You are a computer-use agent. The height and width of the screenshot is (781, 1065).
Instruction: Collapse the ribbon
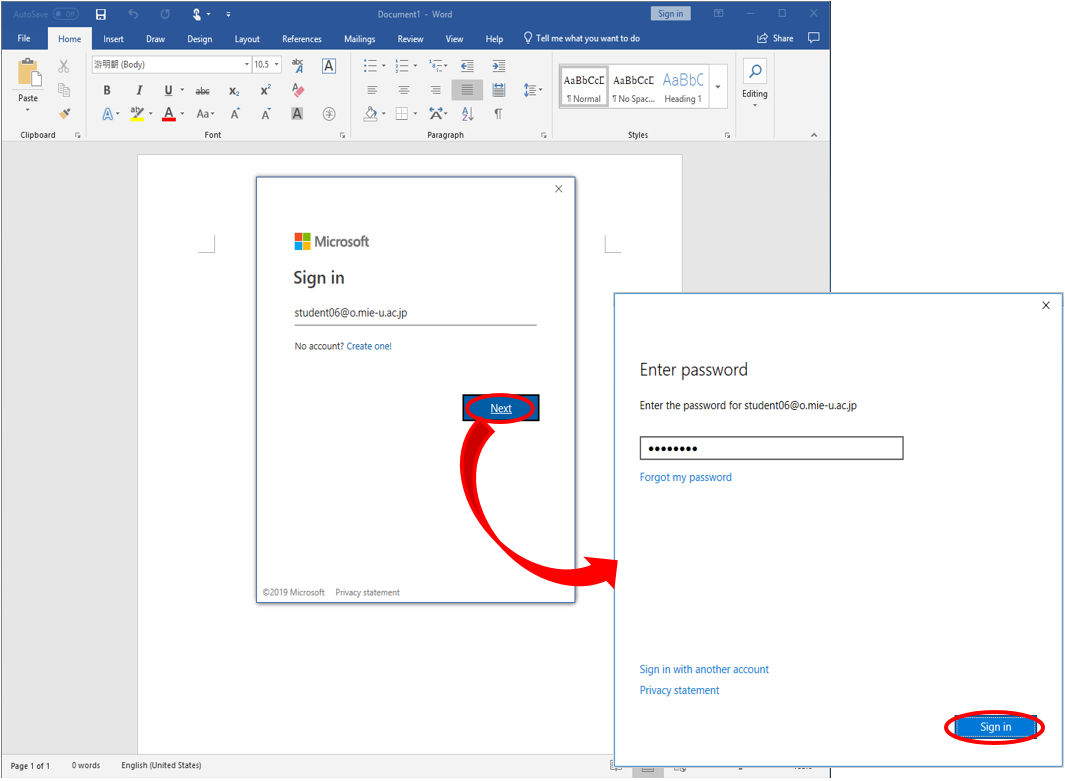[x=814, y=135]
